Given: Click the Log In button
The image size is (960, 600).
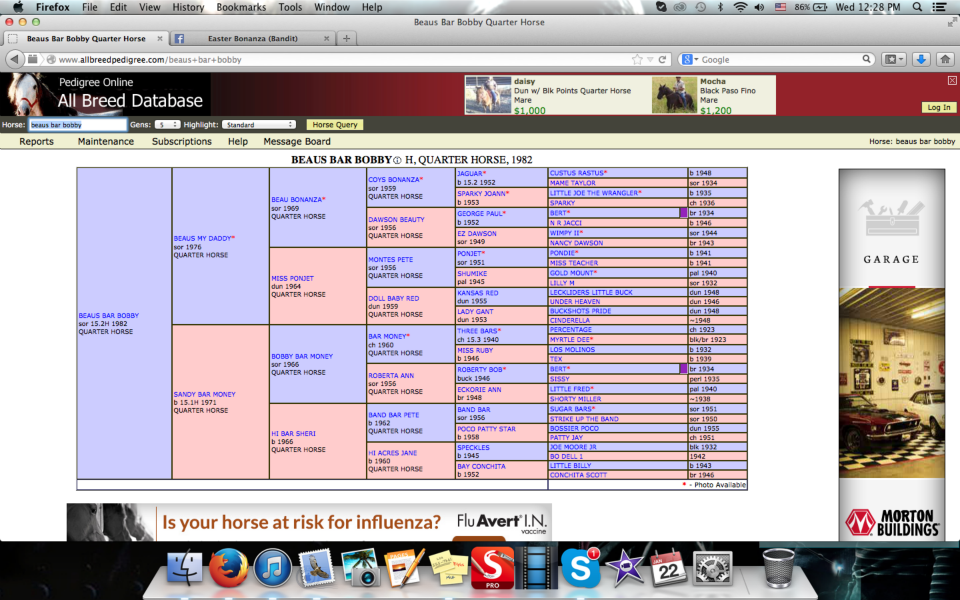Looking at the screenshot, I should 939,107.
